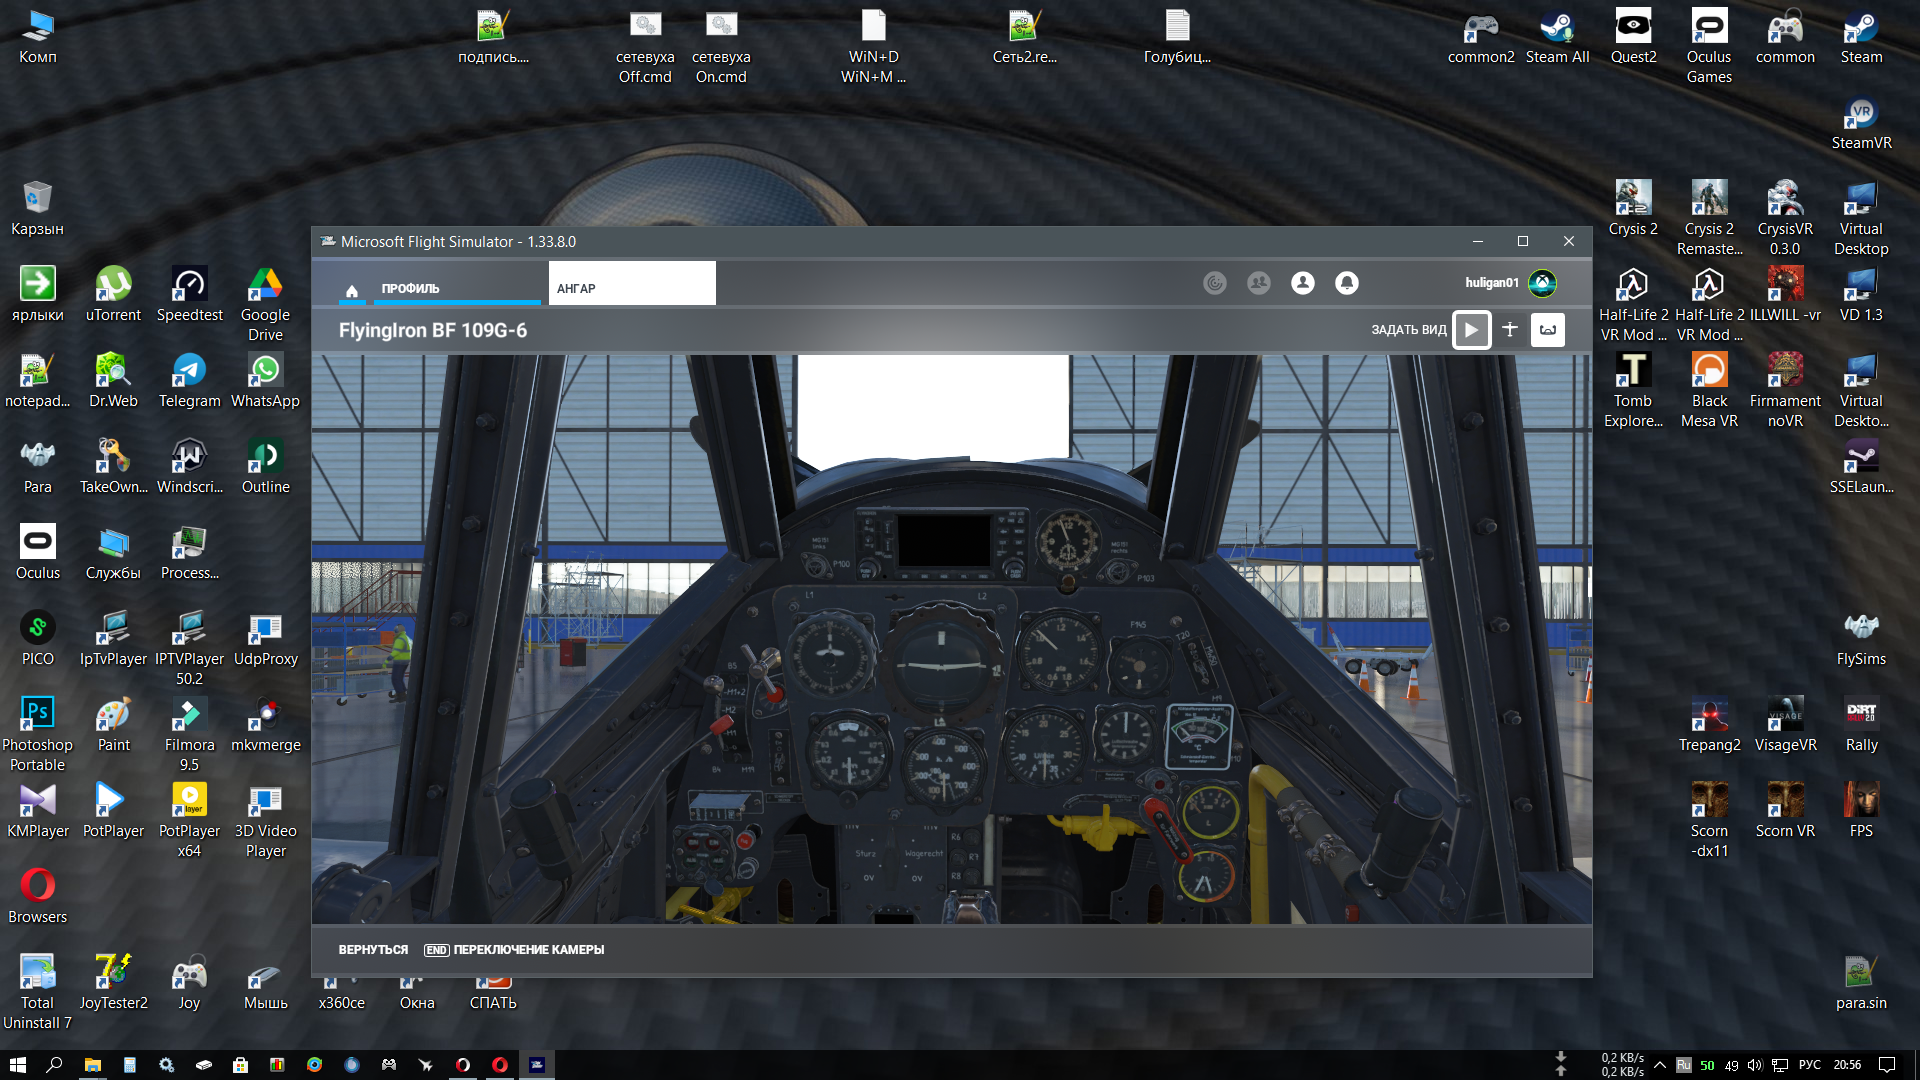Open the Windows Start menu

tap(17, 1065)
